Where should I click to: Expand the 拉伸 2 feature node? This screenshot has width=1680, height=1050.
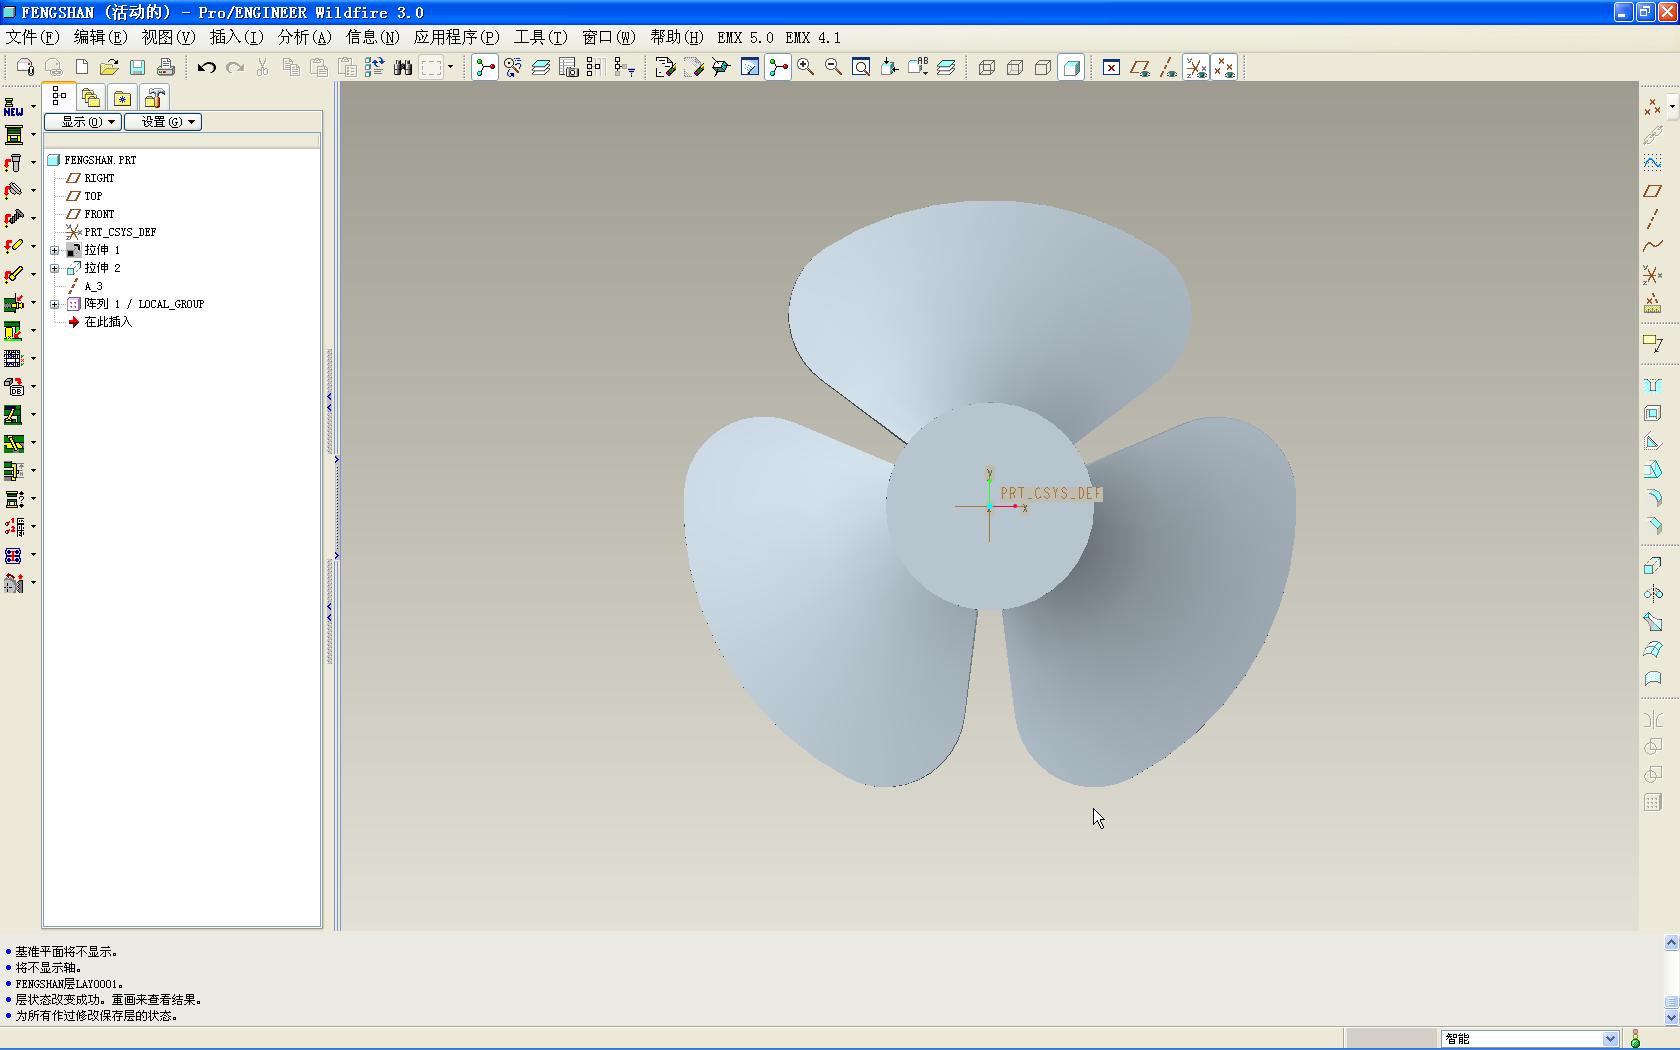tap(55, 268)
